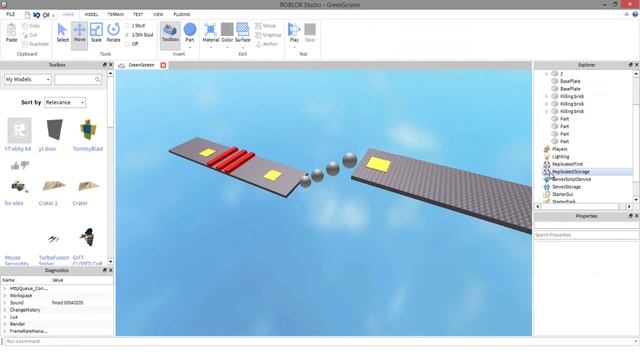Expand the Z model in Explorer
The height and width of the screenshot is (360, 640).
[546, 74]
